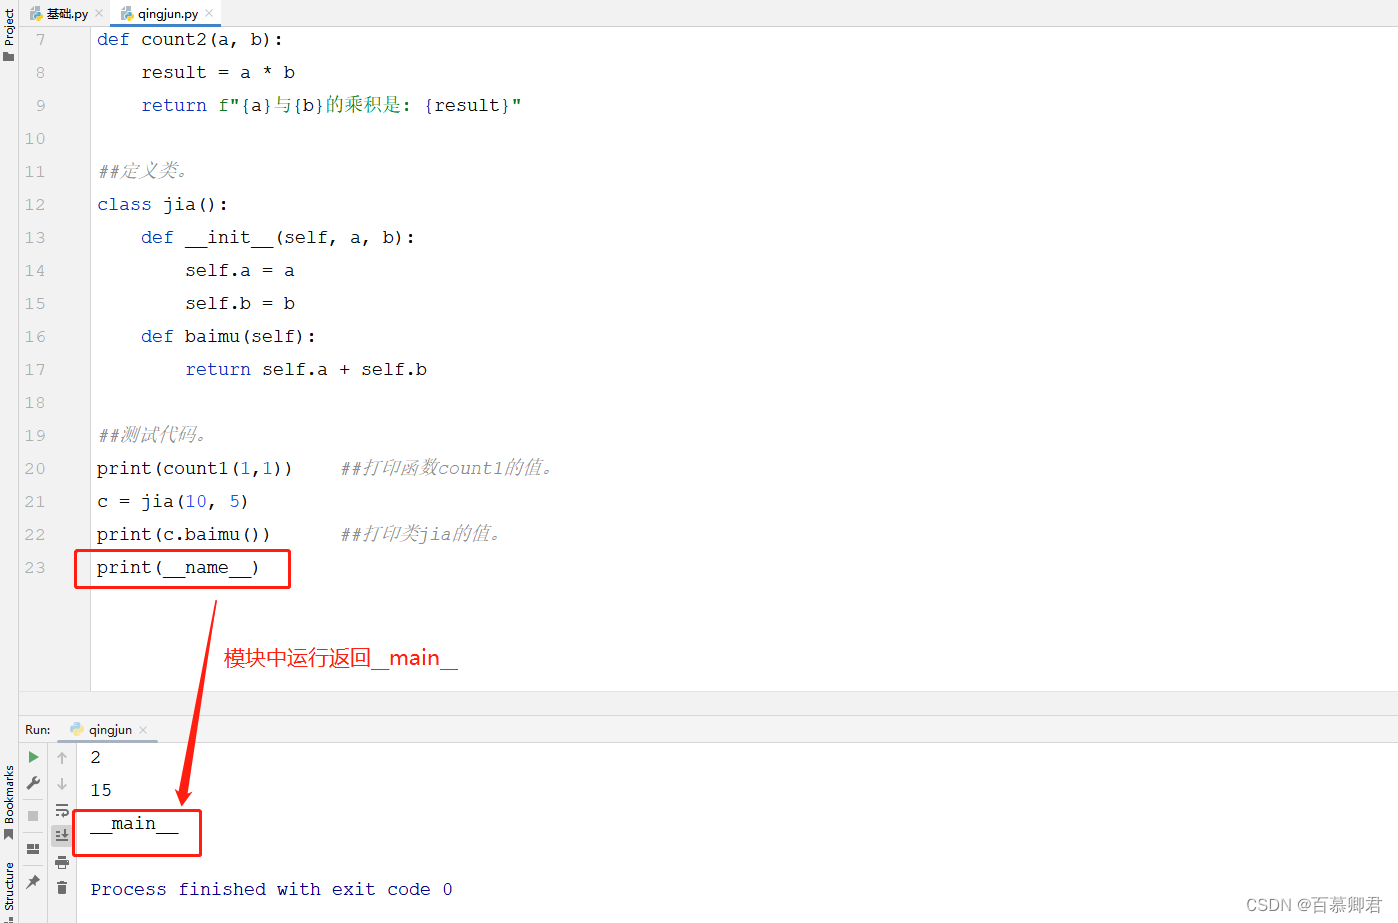1398x923 pixels.
Task: Open the Bookmarks tool window
Action: coord(9,801)
